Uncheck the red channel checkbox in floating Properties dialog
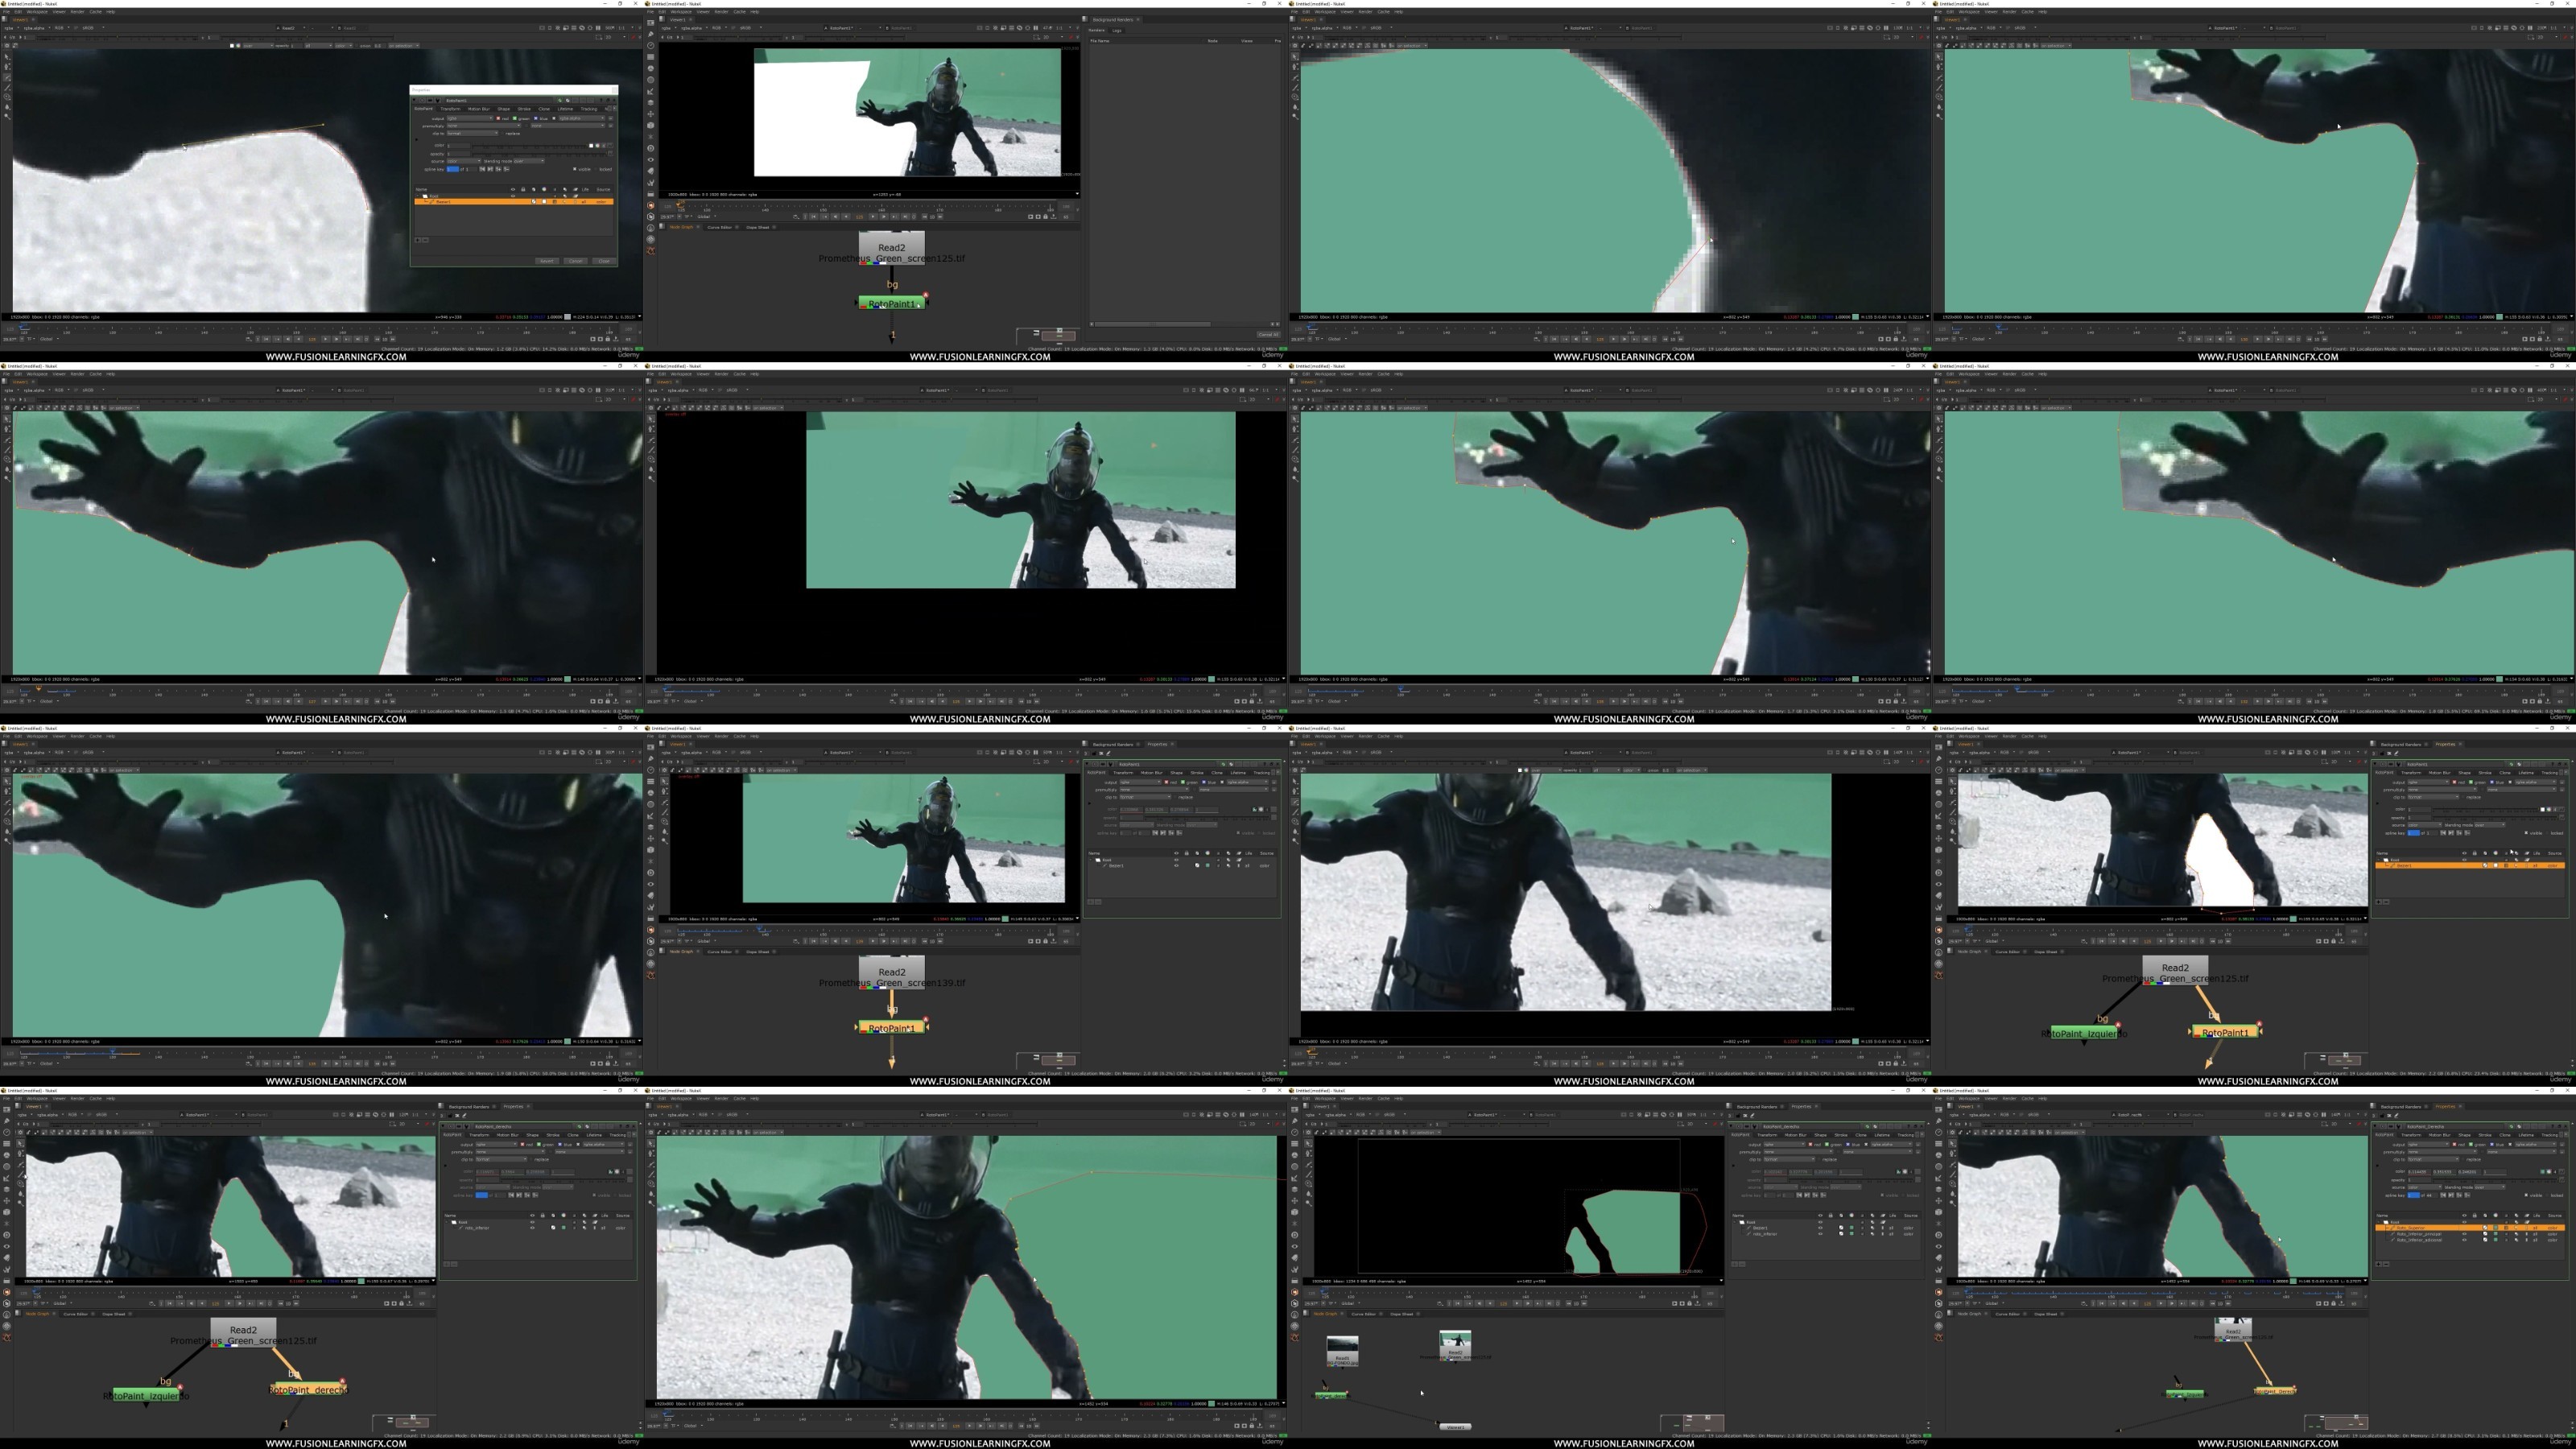Screen dimensions: 2576x1449 (x=499, y=118)
